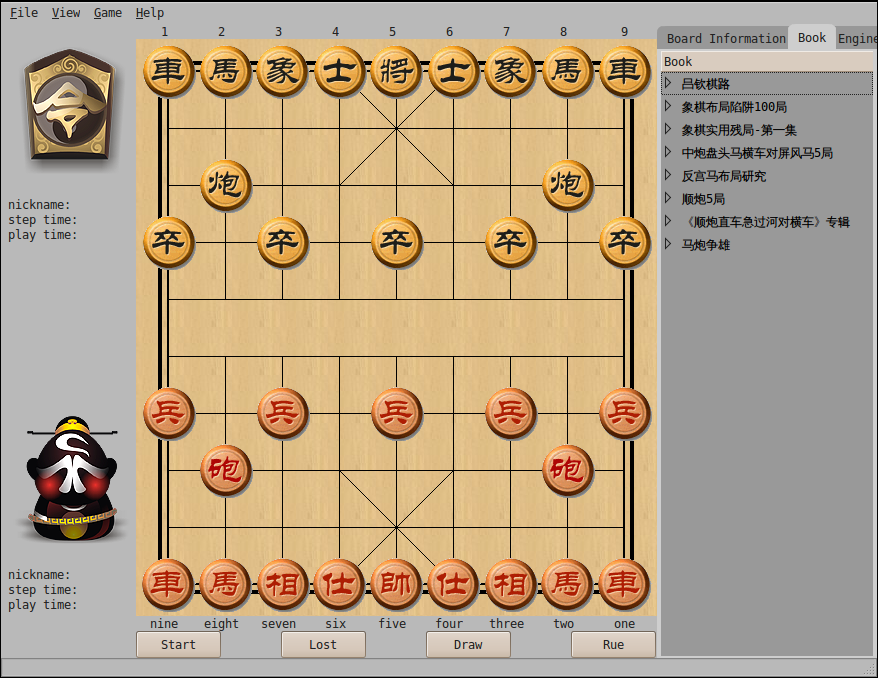Click the top player shield avatar

coord(69,104)
